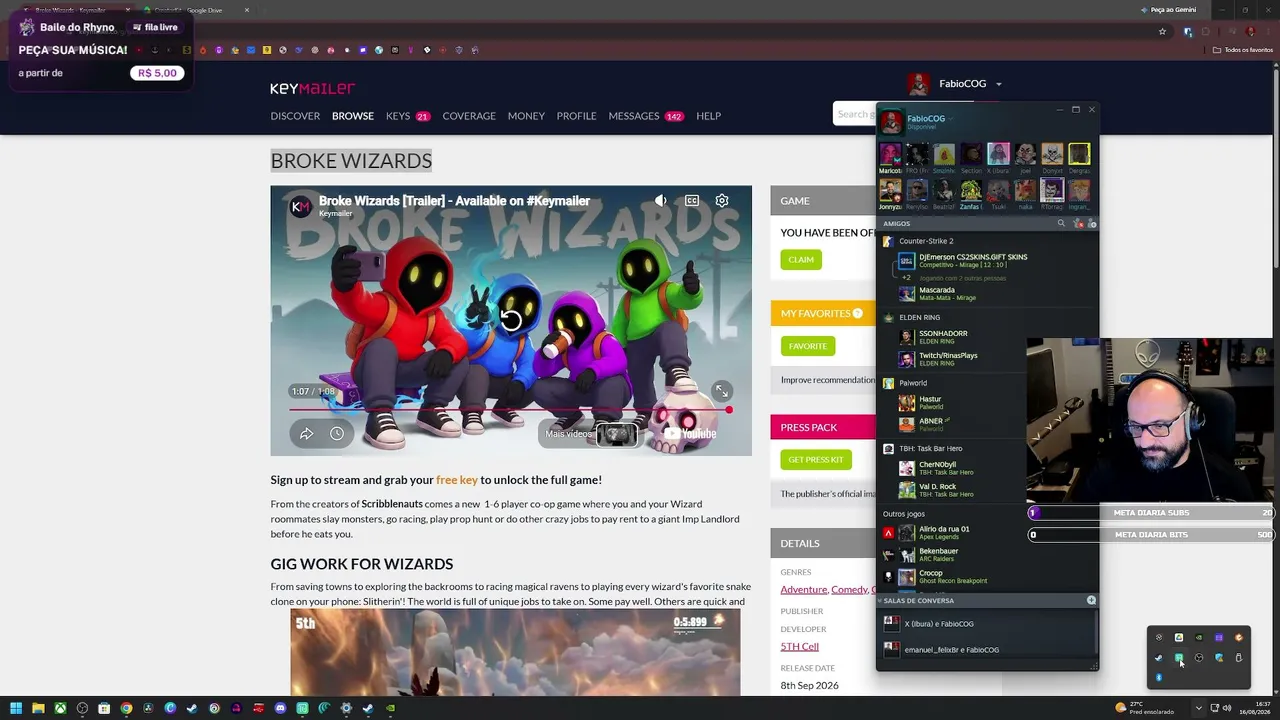Bookmark this page with the star icon

[1162, 31]
